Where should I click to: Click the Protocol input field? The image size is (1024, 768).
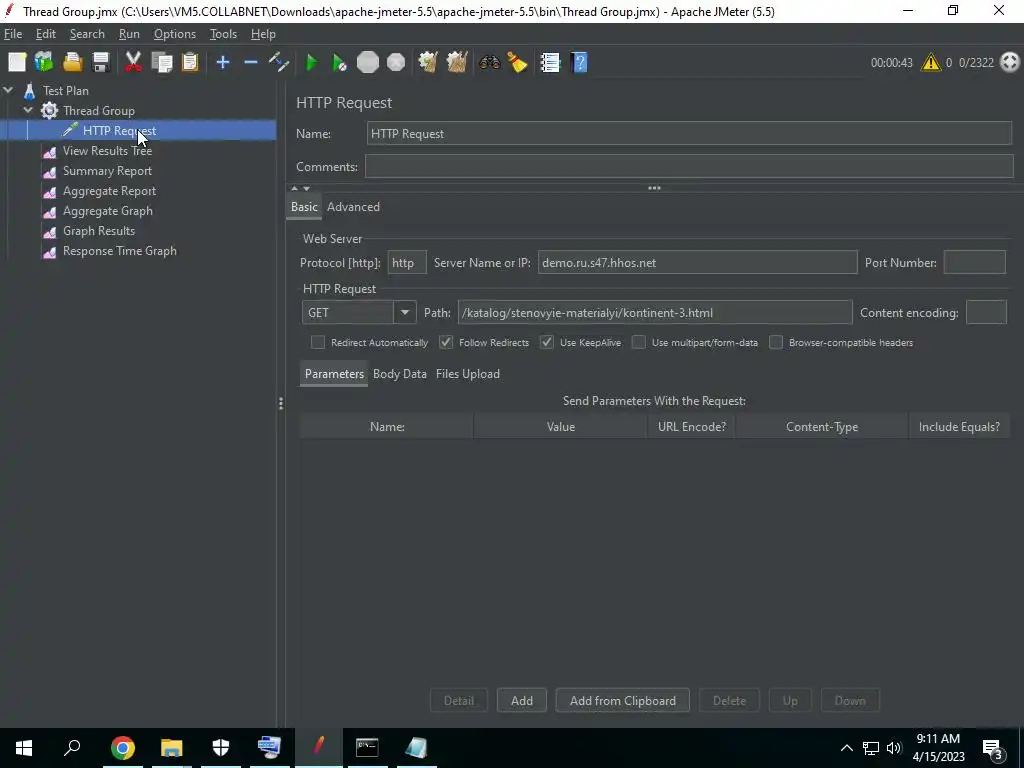(x=407, y=263)
